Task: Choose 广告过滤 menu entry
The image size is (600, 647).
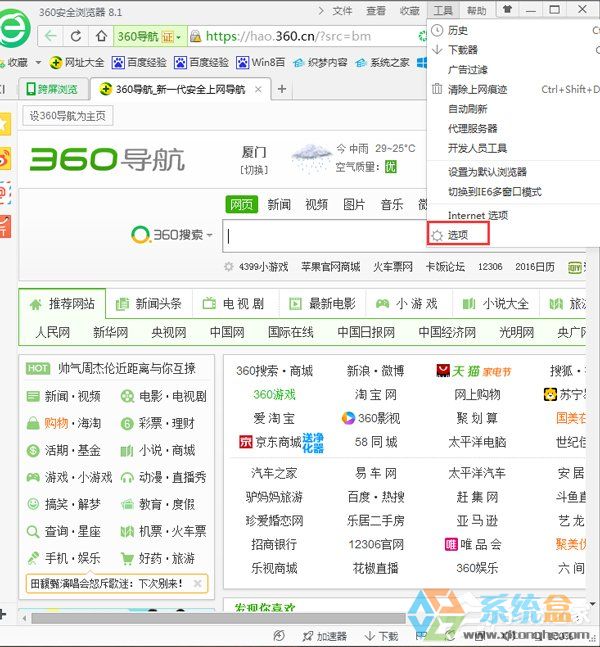Action: pyautogui.click(x=514, y=70)
